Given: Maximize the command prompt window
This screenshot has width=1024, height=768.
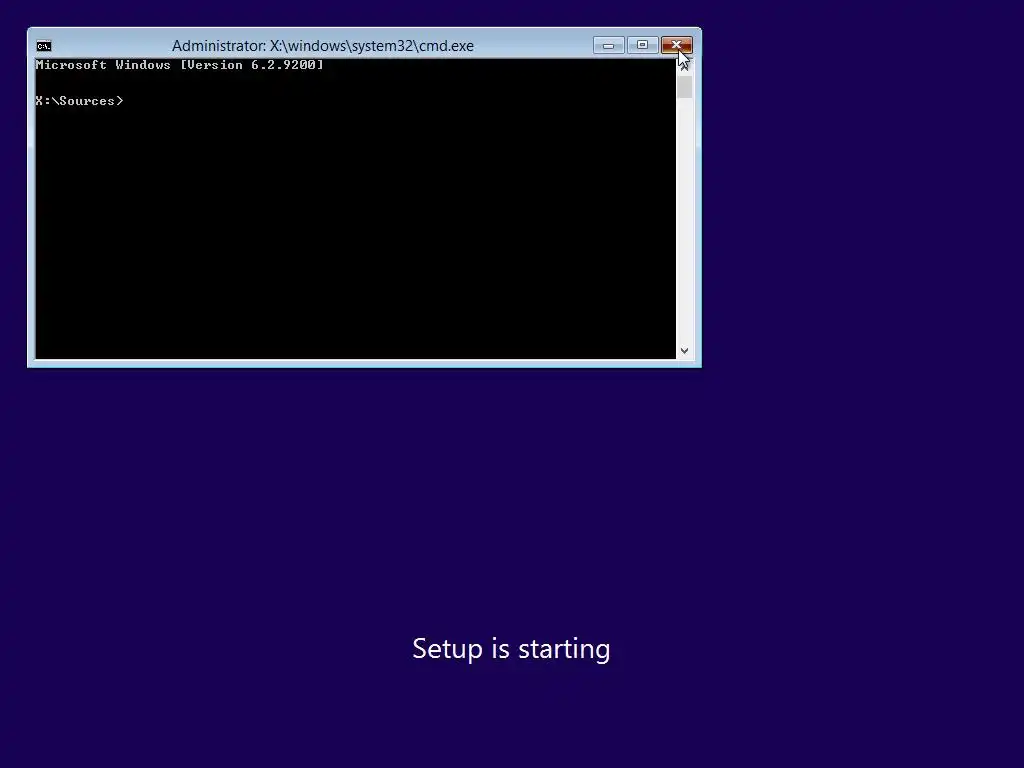Looking at the screenshot, I should [x=643, y=45].
